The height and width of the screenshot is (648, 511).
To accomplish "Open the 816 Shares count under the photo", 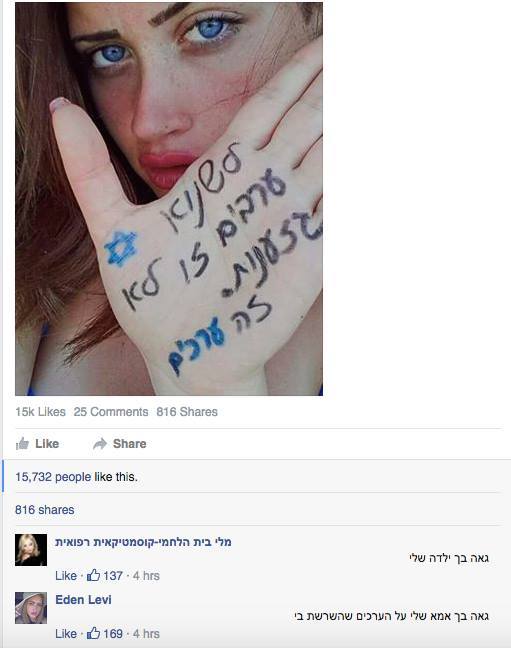I will 187,412.
